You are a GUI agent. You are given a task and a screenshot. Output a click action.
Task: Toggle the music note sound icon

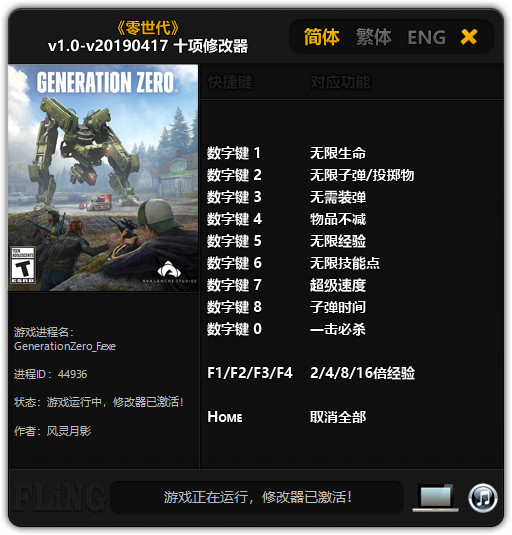tap(483, 498)
